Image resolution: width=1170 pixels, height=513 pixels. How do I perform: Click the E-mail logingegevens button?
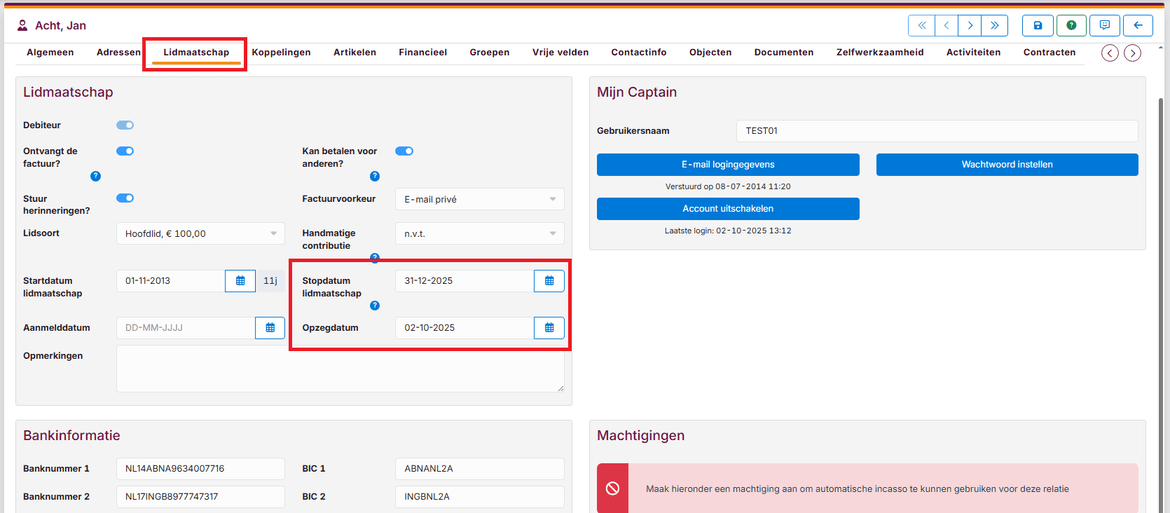[727, 164]
